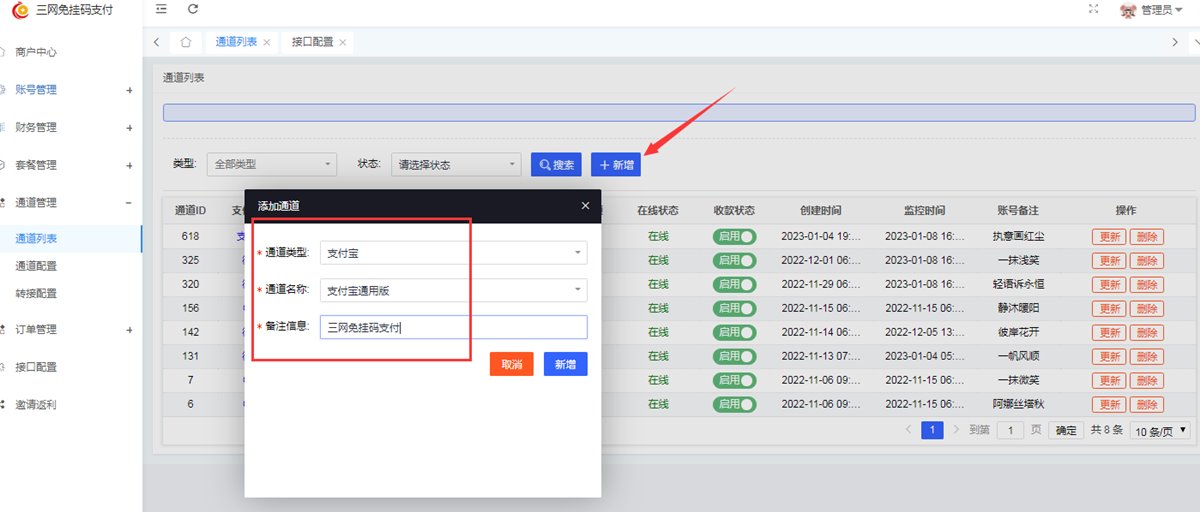Click the administrator avatar icon

point(1128,10)
